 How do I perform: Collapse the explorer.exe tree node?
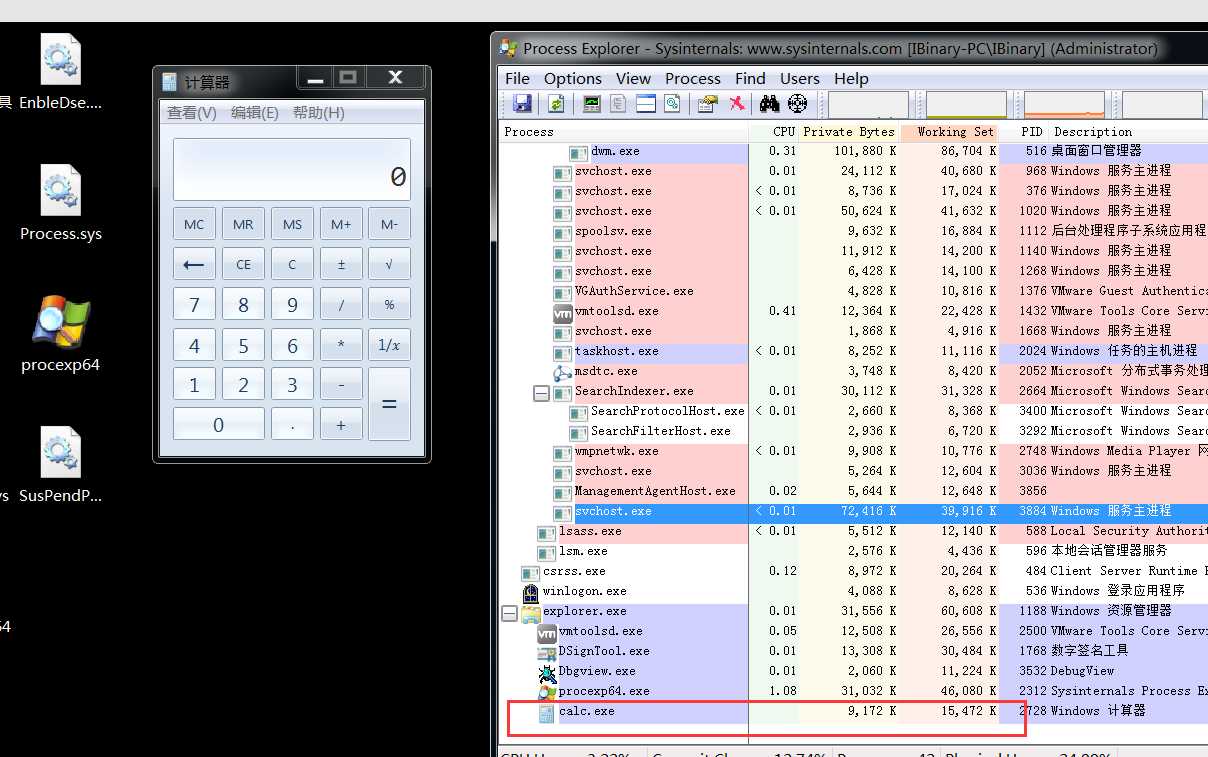510,614
